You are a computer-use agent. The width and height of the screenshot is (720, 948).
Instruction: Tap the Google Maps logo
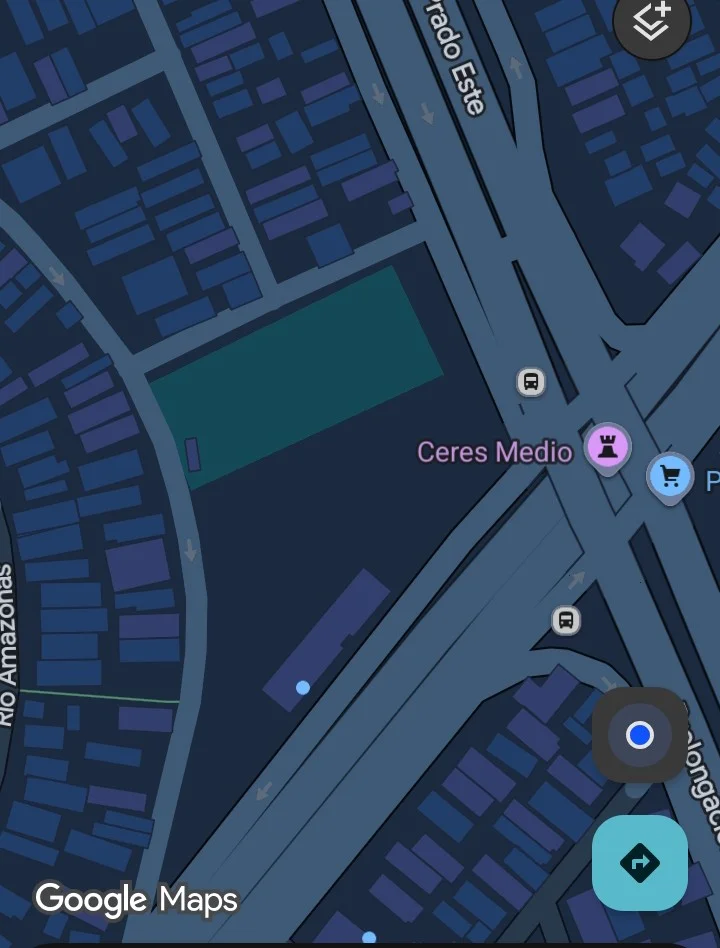point(137,900)
